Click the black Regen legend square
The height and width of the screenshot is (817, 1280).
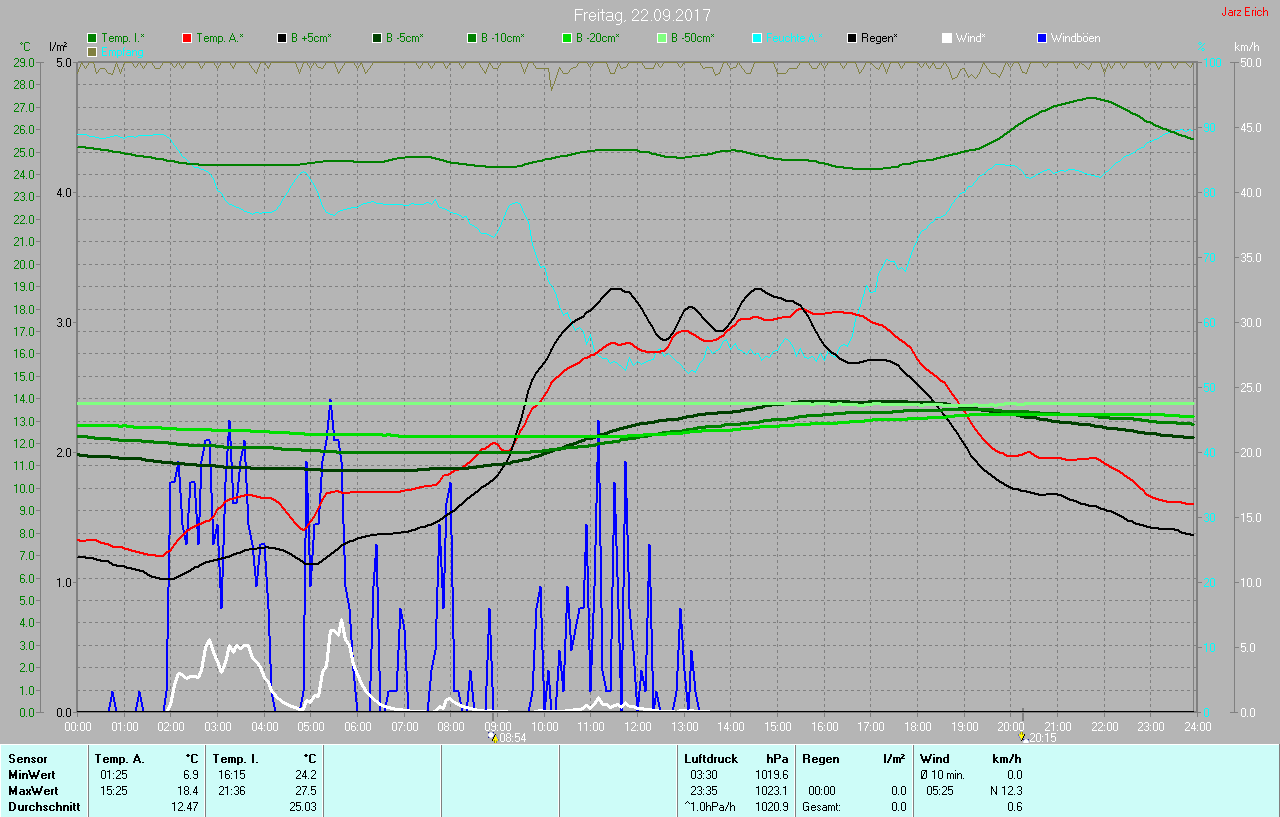853,38
